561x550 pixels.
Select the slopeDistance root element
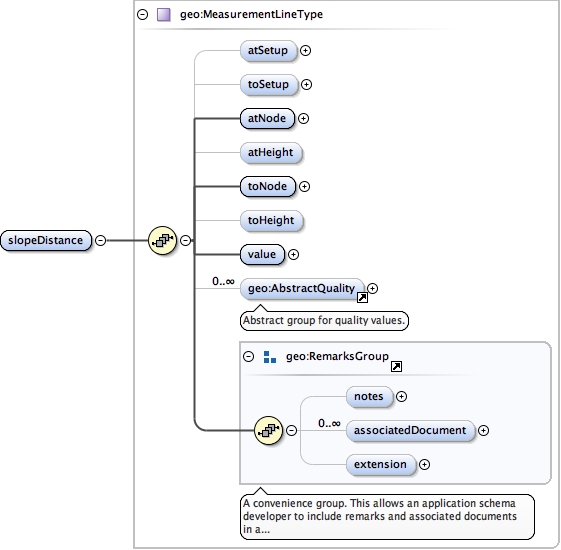click(x=46, y=240)
